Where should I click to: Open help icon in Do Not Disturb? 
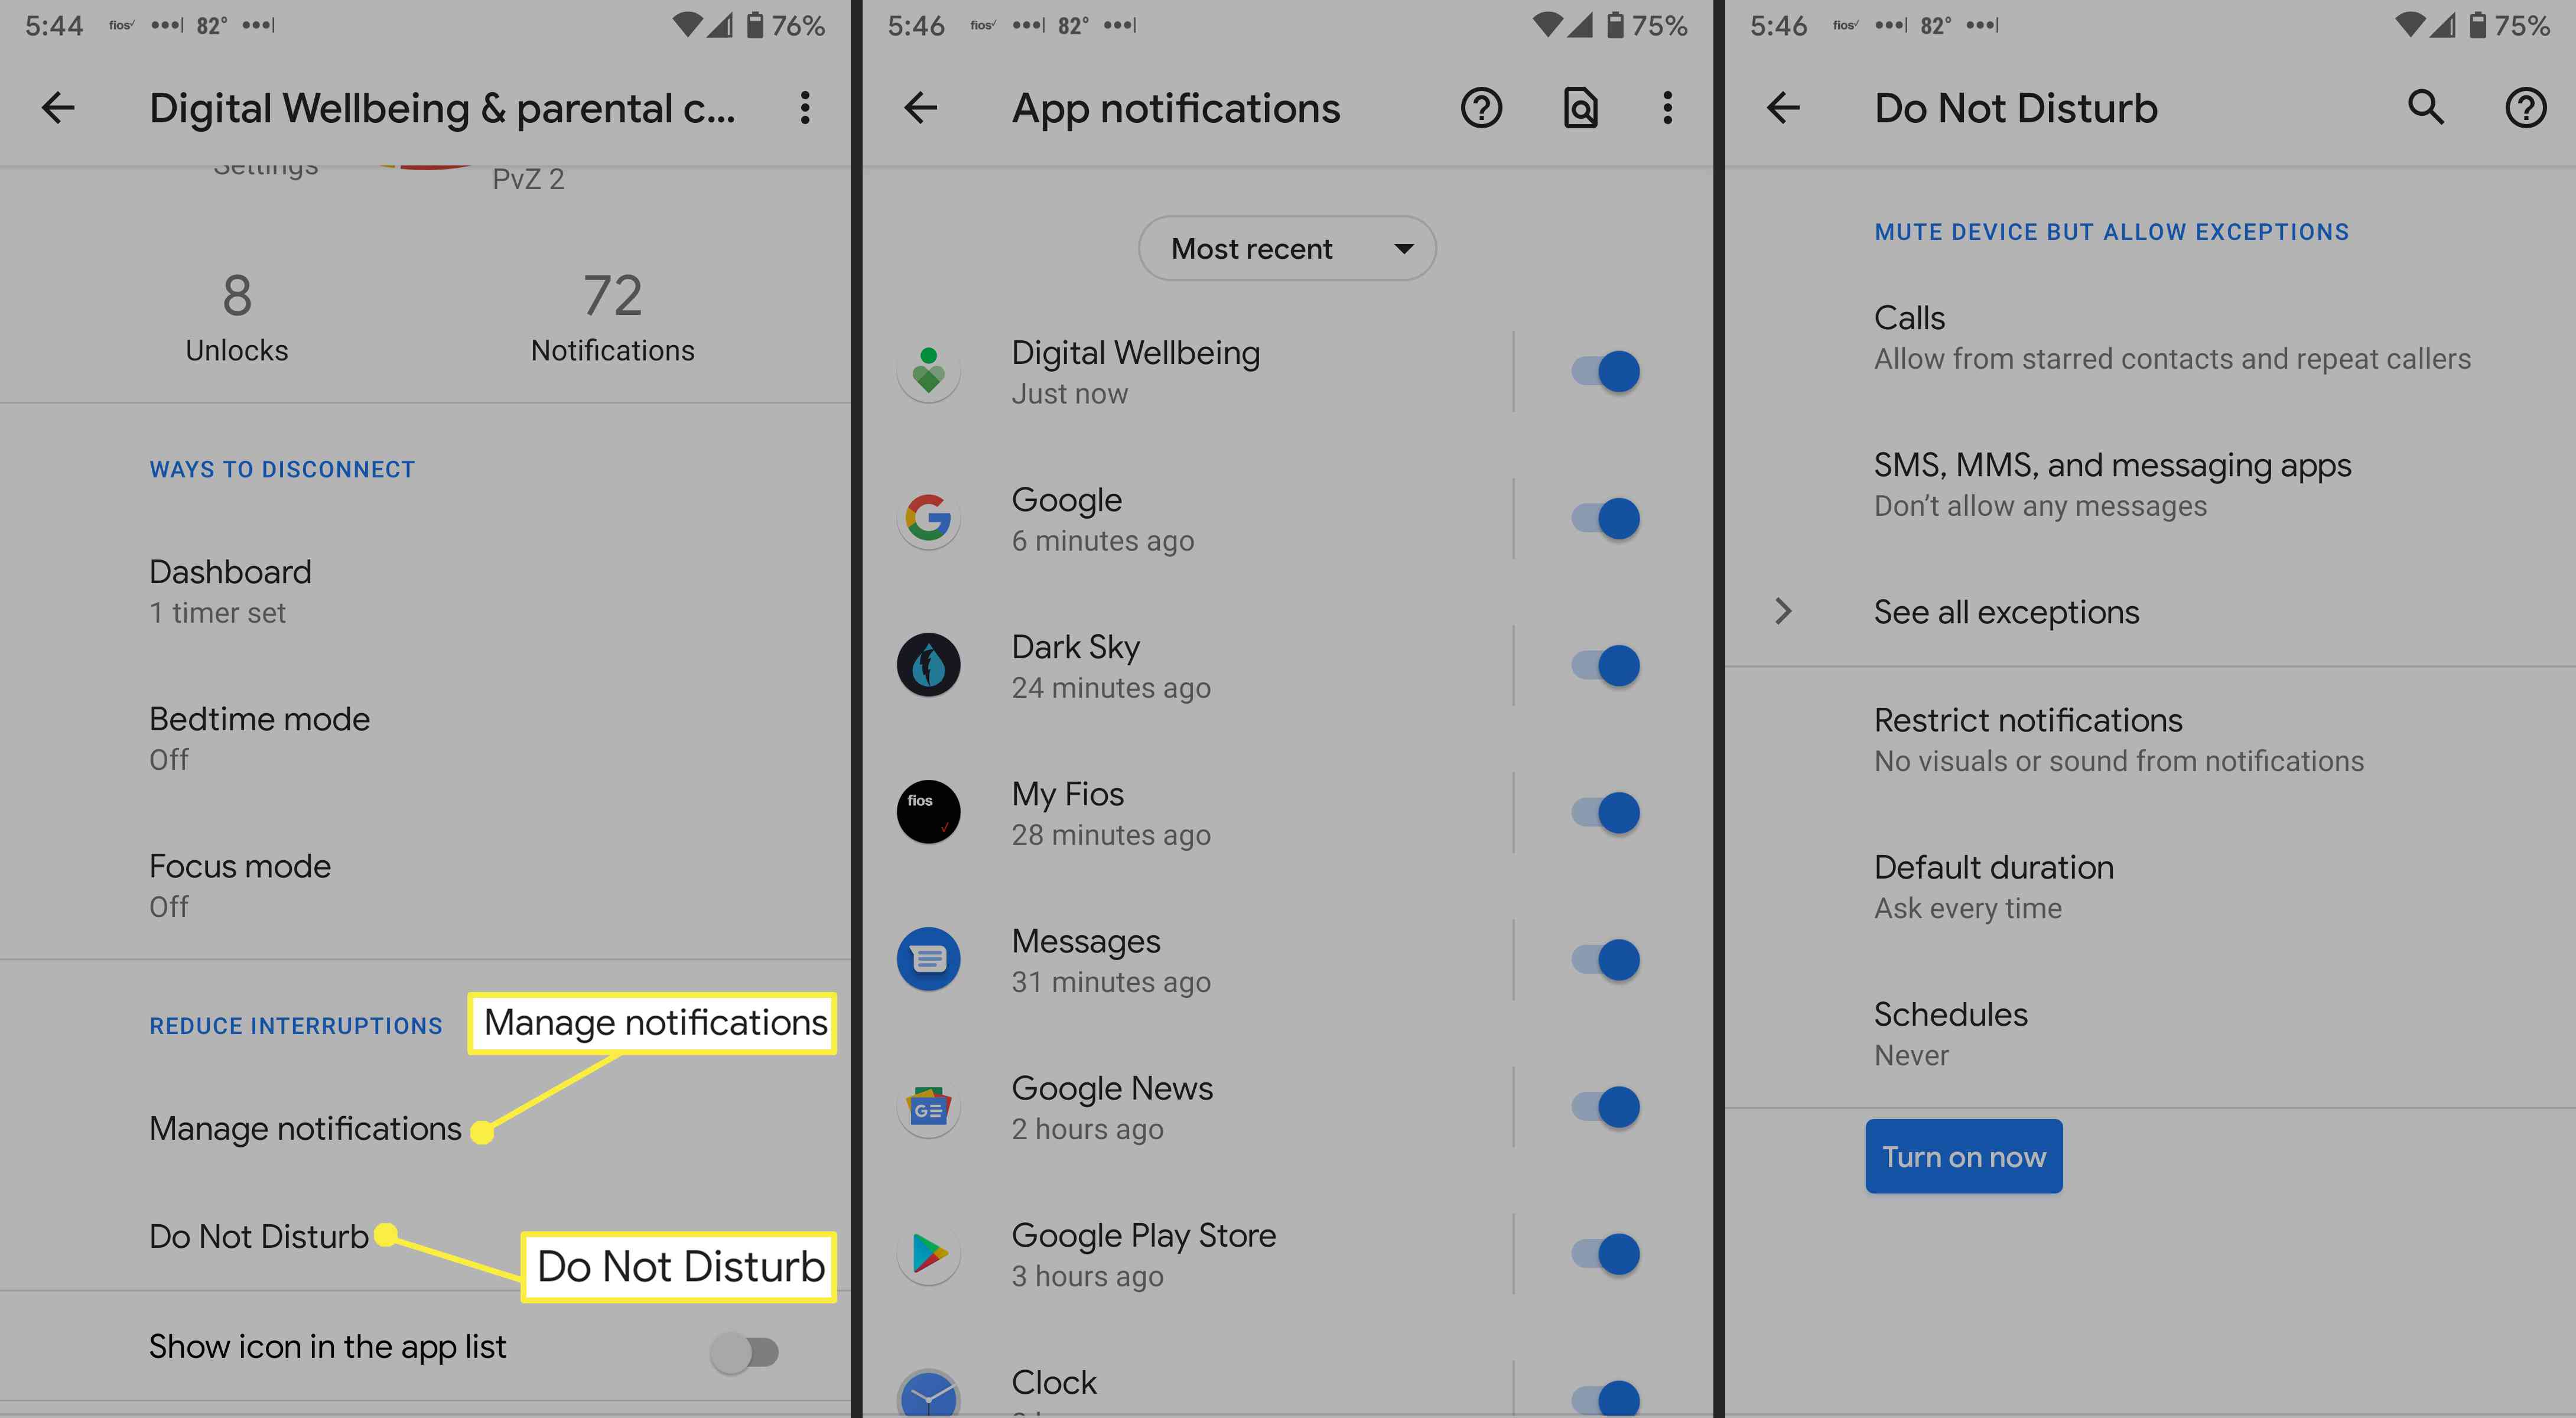2525,108
